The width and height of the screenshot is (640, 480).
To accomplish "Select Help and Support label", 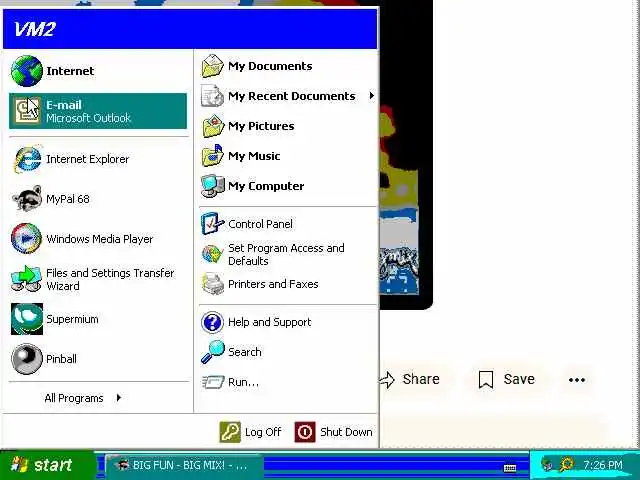I will (269, 322).
